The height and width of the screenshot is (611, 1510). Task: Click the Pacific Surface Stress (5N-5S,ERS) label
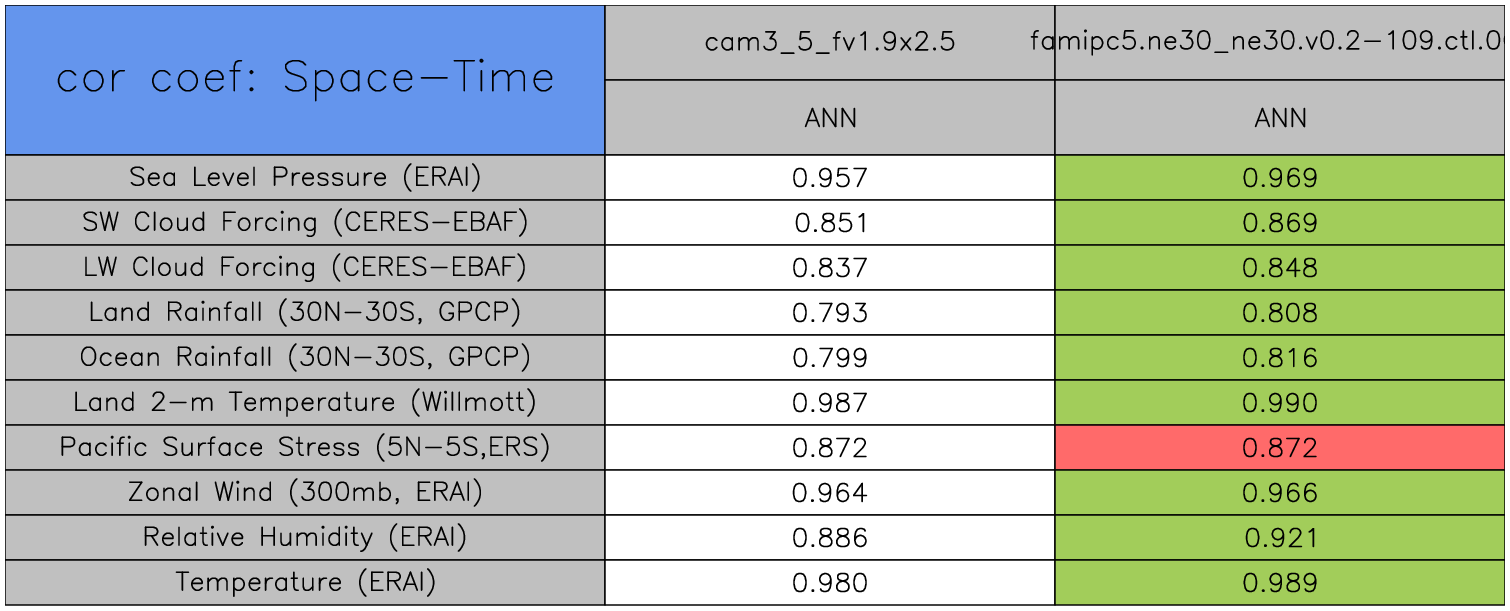point(305,447)
